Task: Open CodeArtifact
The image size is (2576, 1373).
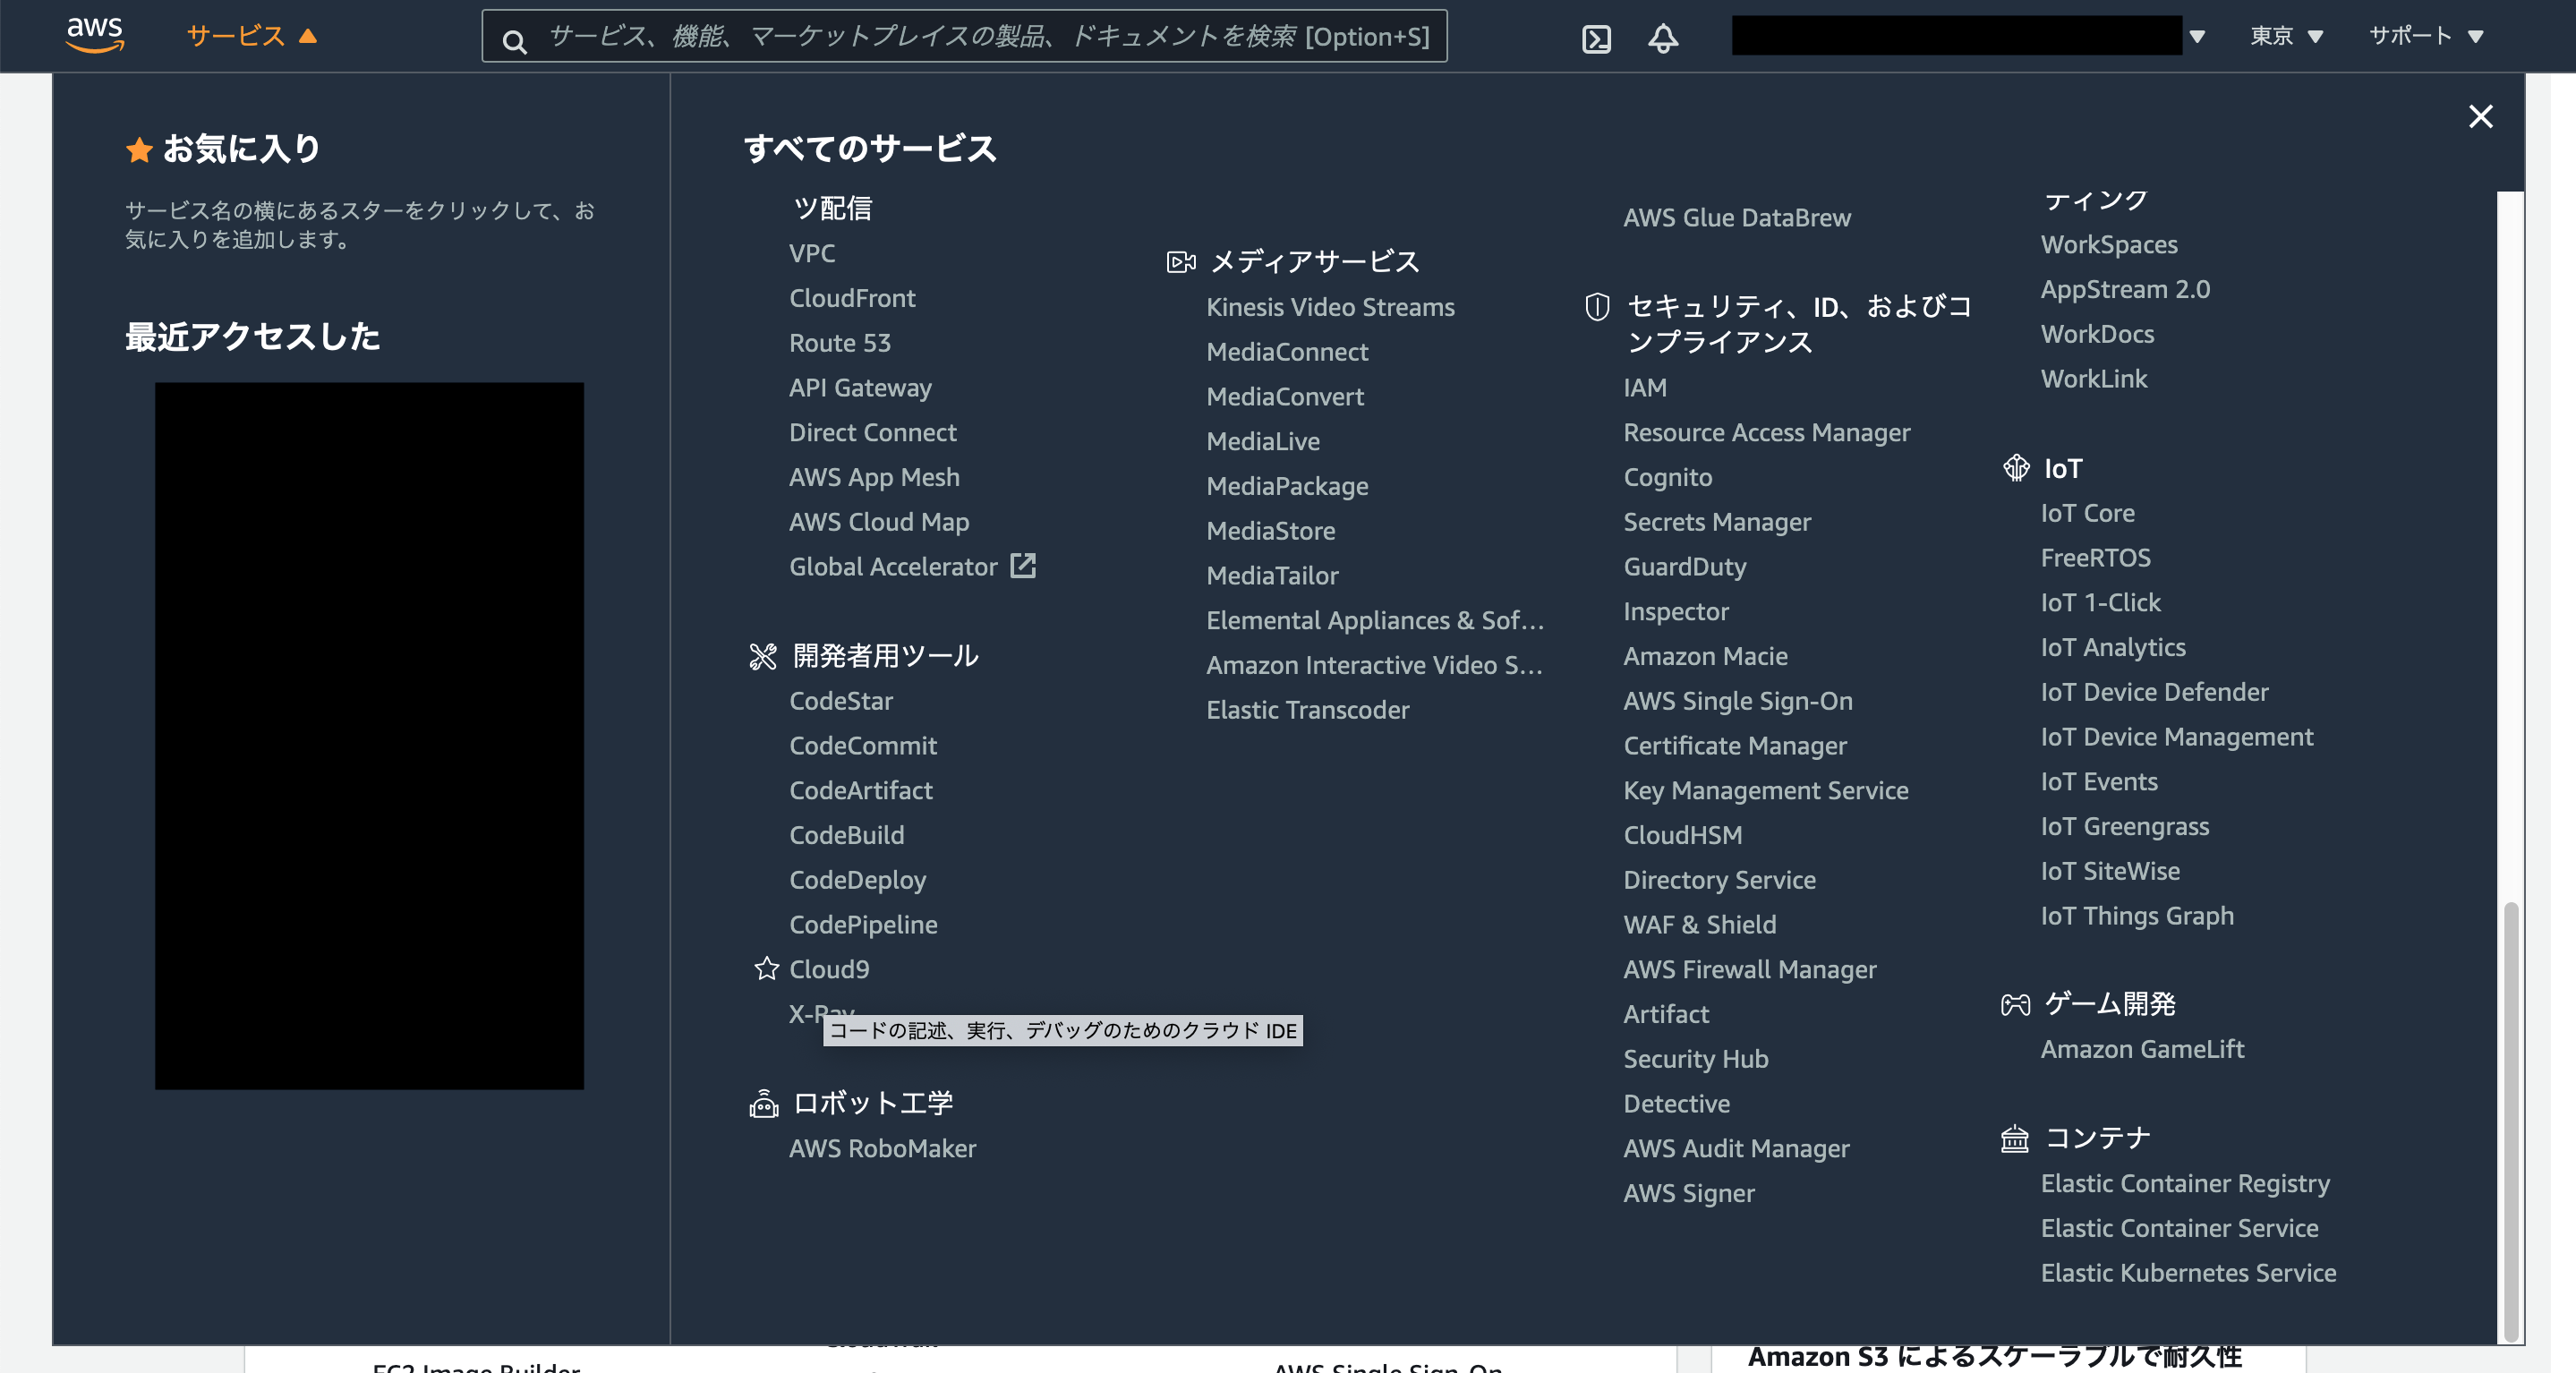Action: (860, 791)
